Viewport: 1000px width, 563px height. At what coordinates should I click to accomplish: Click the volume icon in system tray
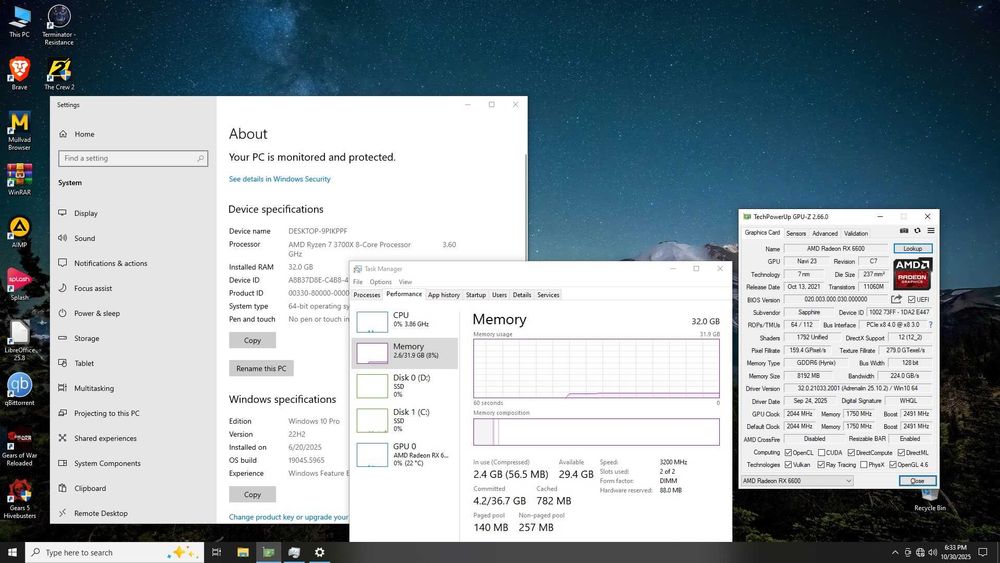tap(932, 552)
